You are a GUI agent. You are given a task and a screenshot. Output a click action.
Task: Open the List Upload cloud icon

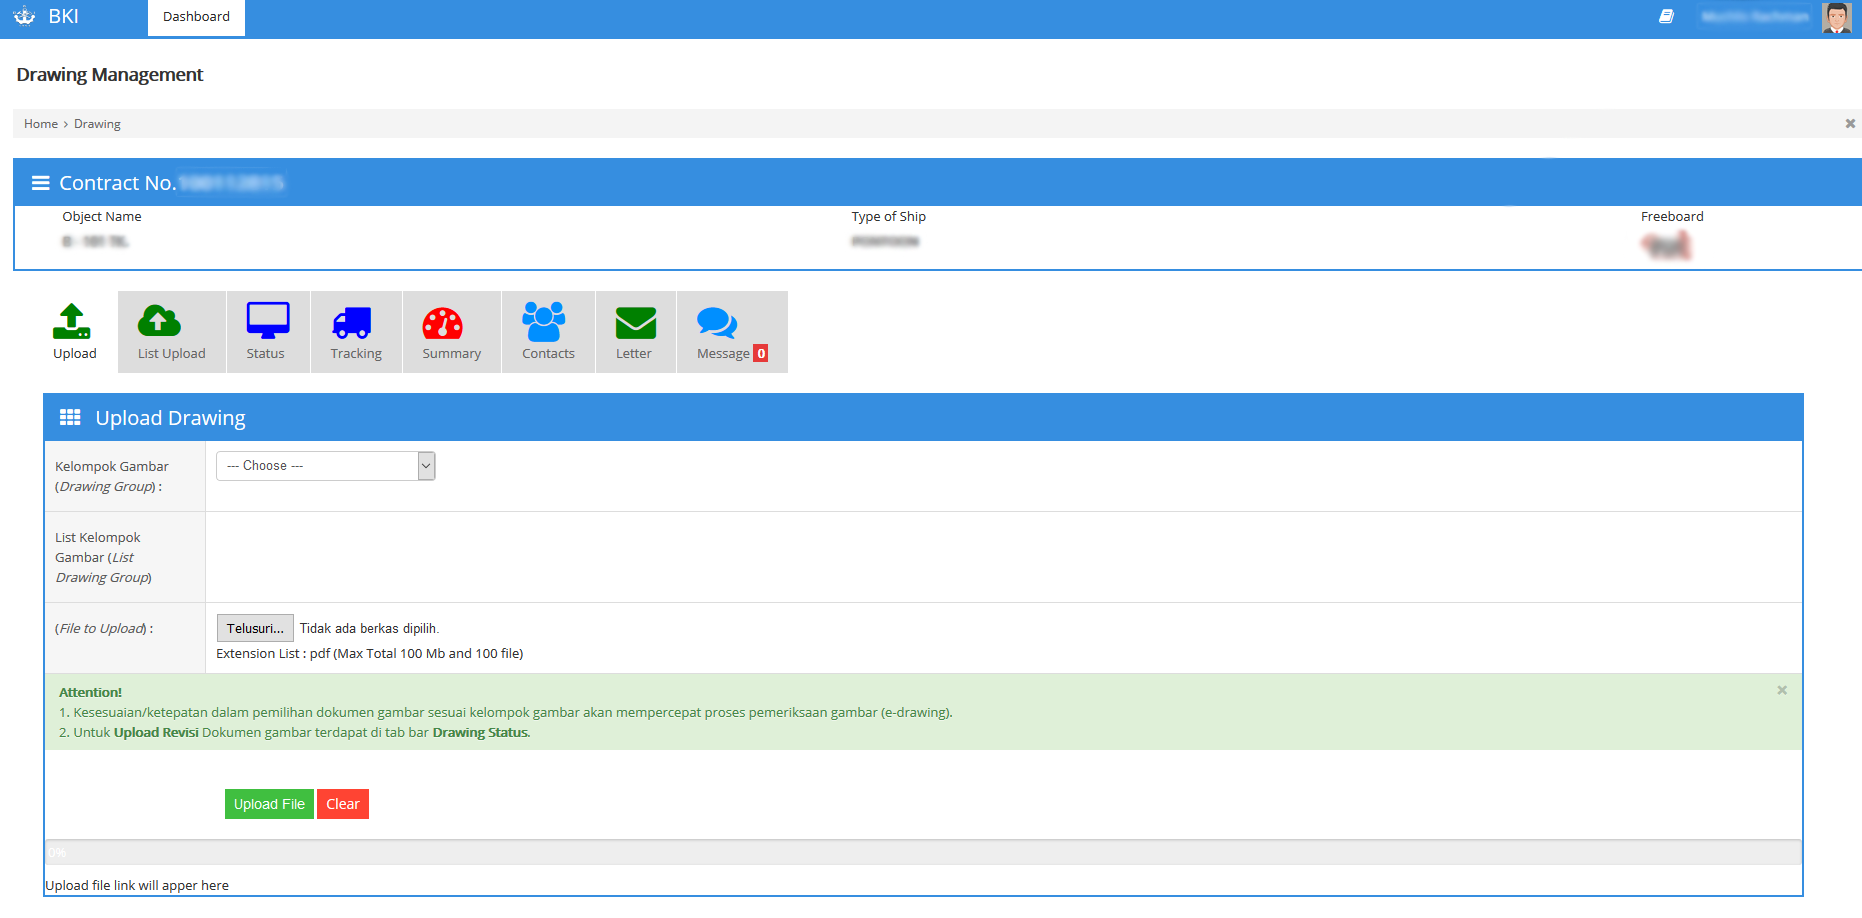159,321
